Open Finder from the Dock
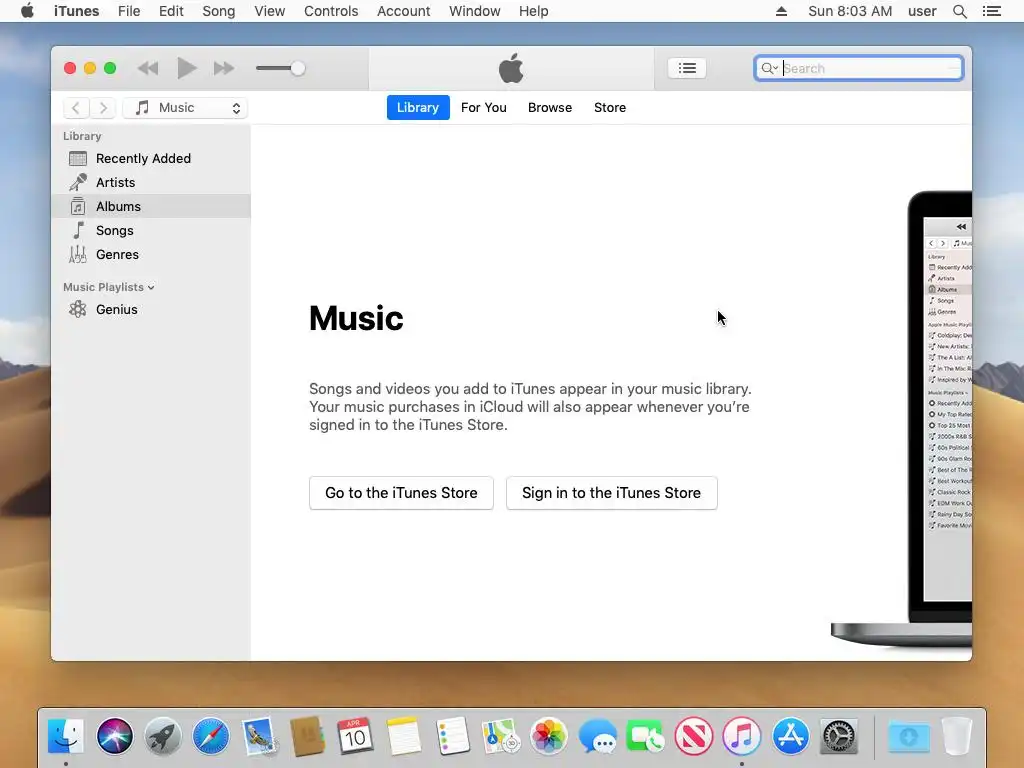 click(66, 736)
